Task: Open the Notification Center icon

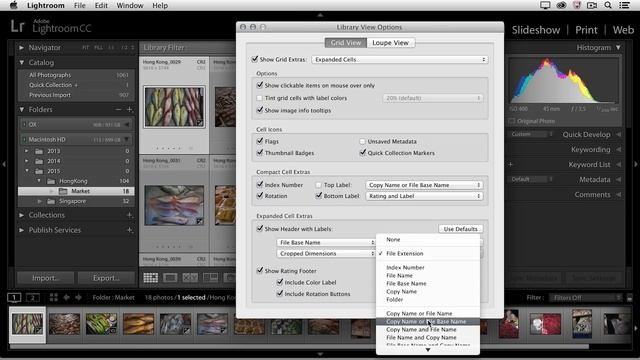Action: (x=624, y=5)
